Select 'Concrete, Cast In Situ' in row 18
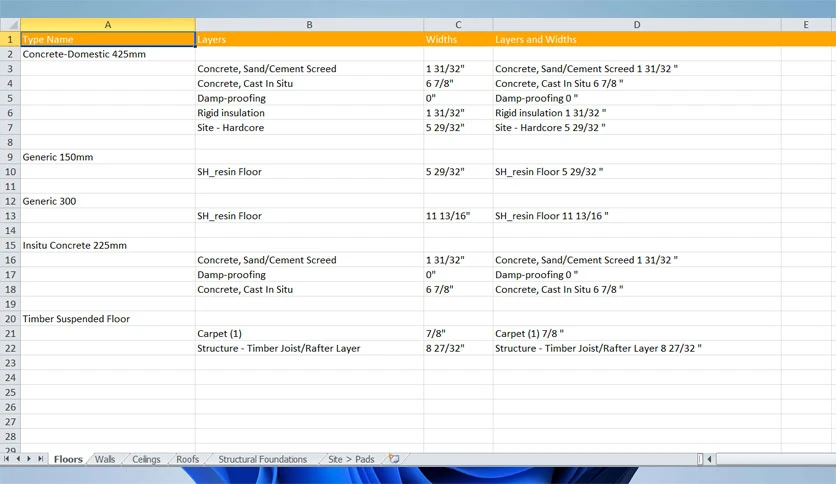Viewport: 836px width, 484px height. [x=309, y=289]
